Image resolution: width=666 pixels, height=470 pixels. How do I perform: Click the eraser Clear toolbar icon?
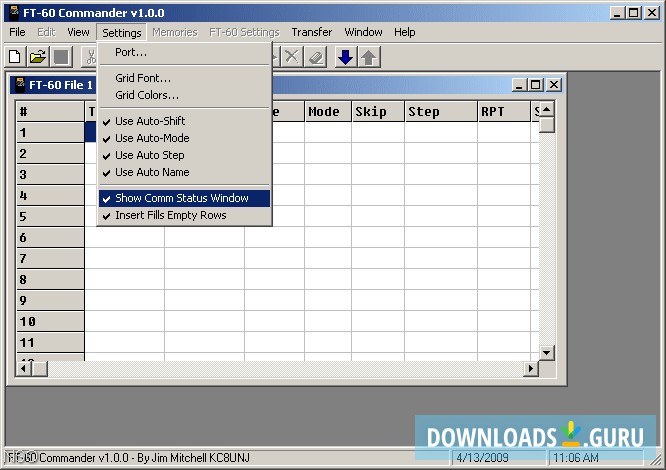point(316,57)
